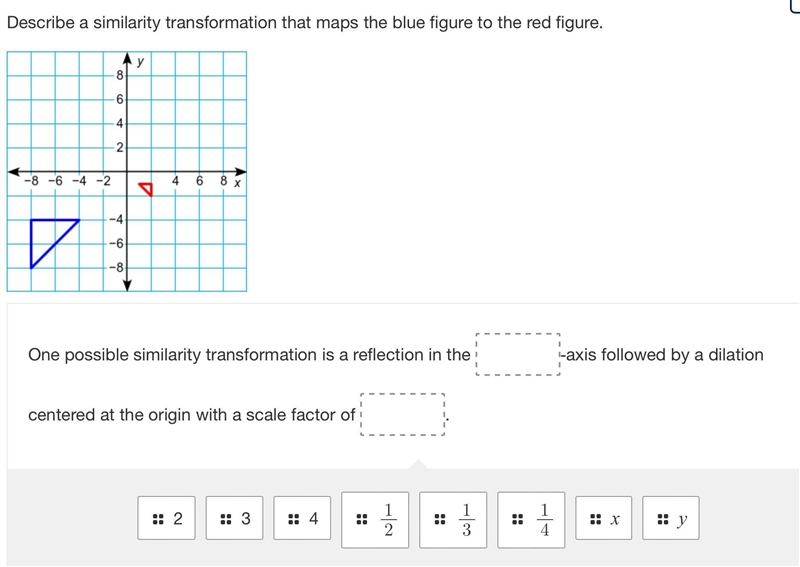Click the blank box before "-axis"

point(518,355)
